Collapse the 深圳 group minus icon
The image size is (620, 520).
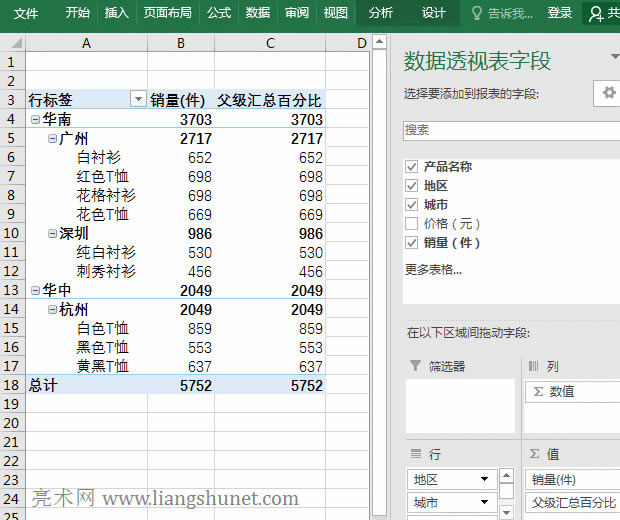(x=52, y=234)
